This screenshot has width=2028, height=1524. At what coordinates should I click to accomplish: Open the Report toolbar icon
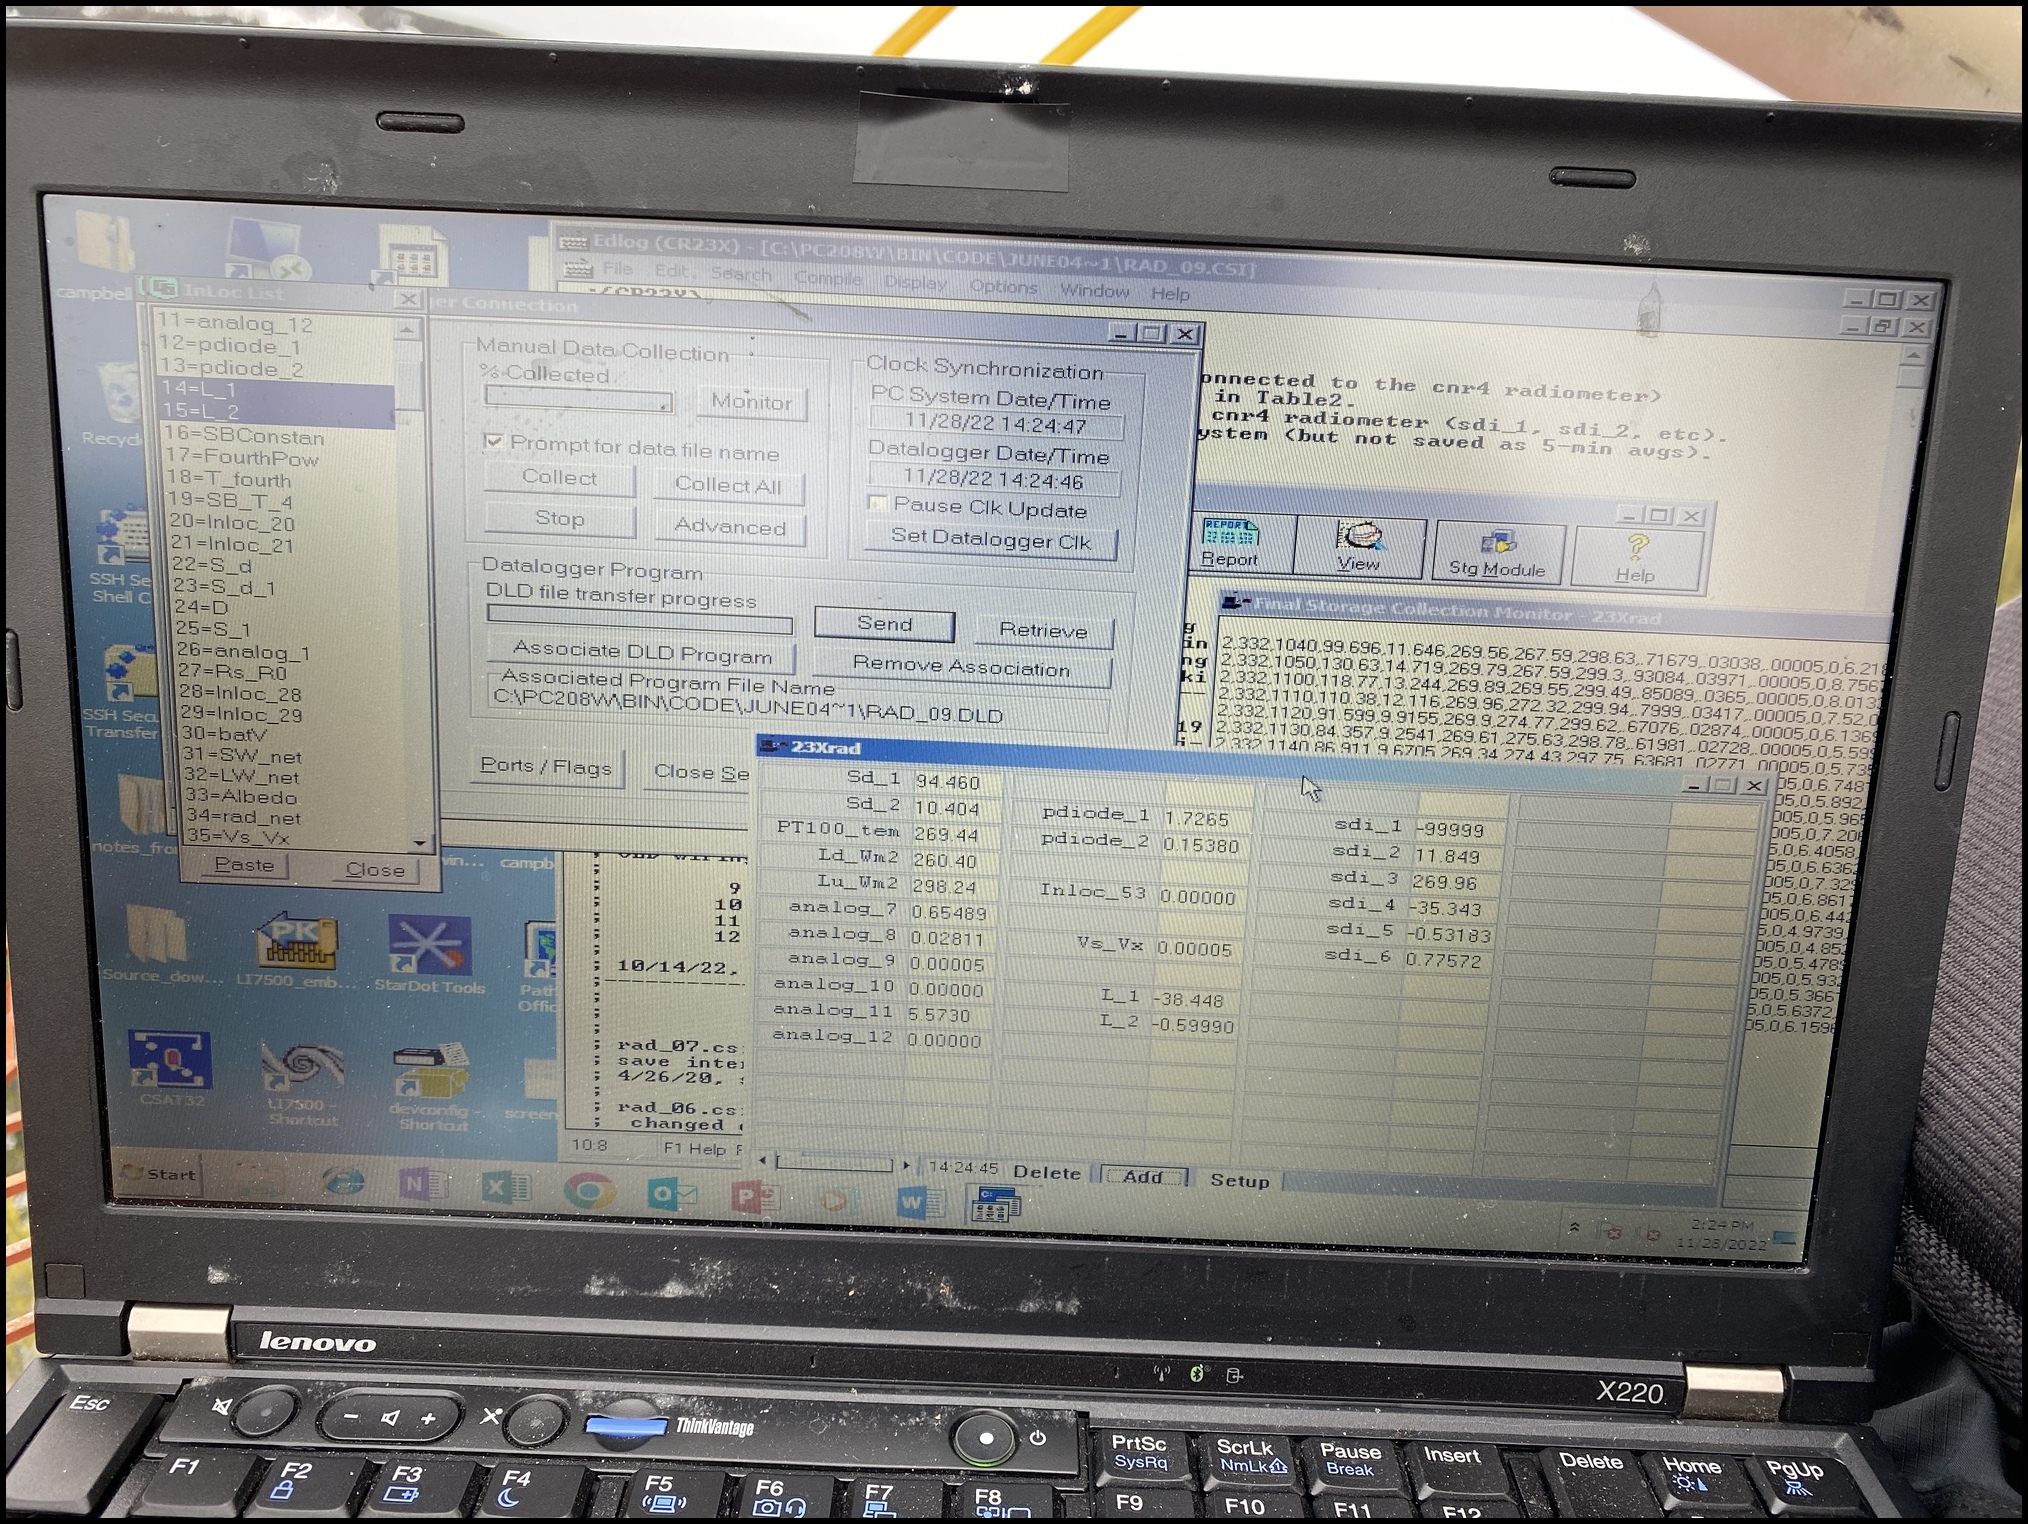[x=1230, y=543]
